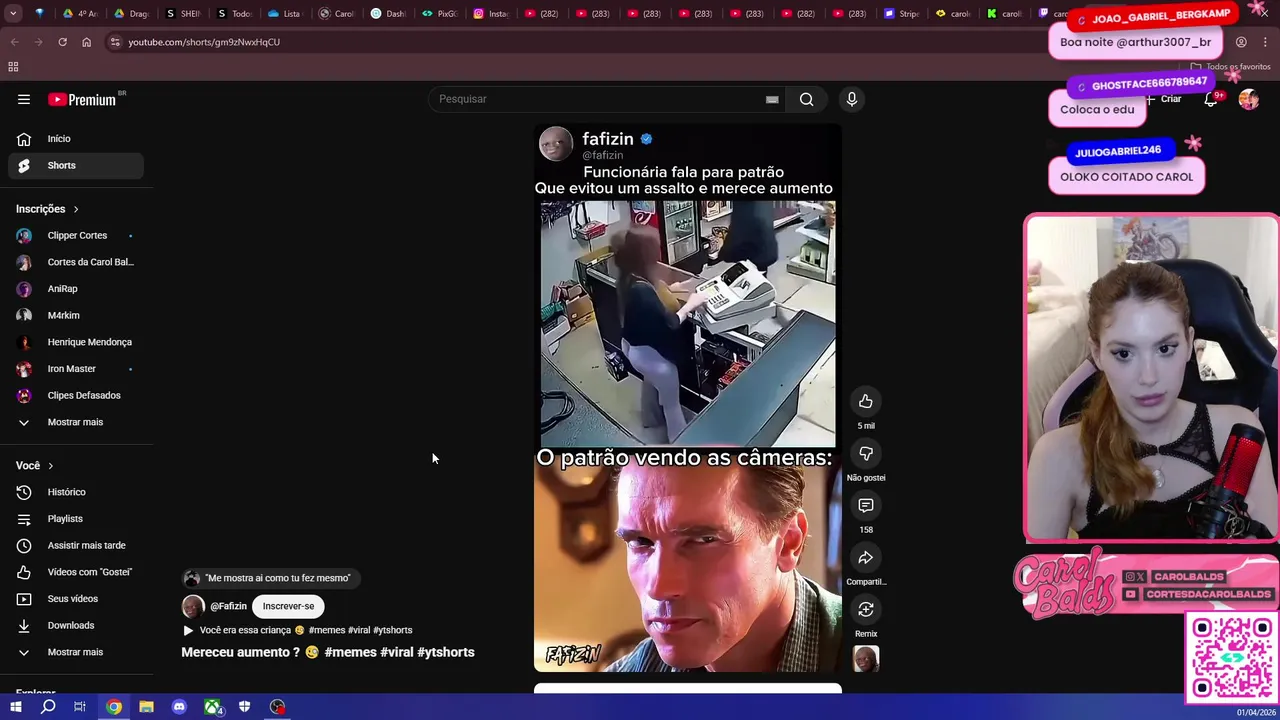
Task: Open AniRap channel subscription
Action: [x=76, y=289]
